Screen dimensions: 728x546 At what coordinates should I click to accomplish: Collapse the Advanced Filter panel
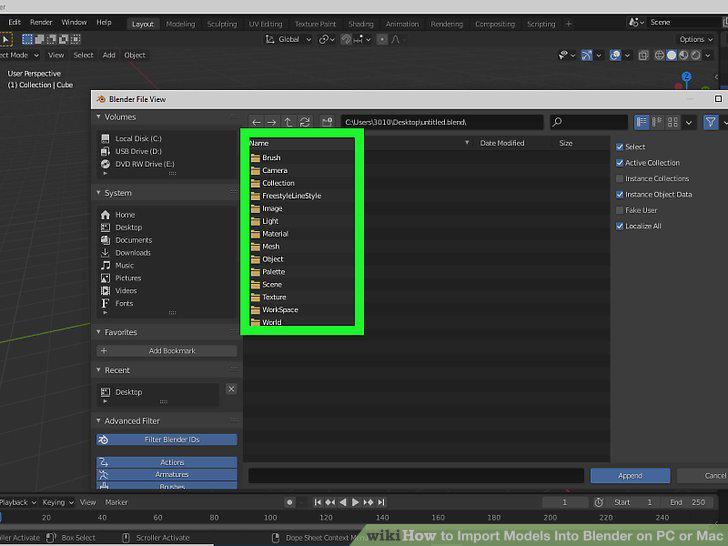pos(98,421)
